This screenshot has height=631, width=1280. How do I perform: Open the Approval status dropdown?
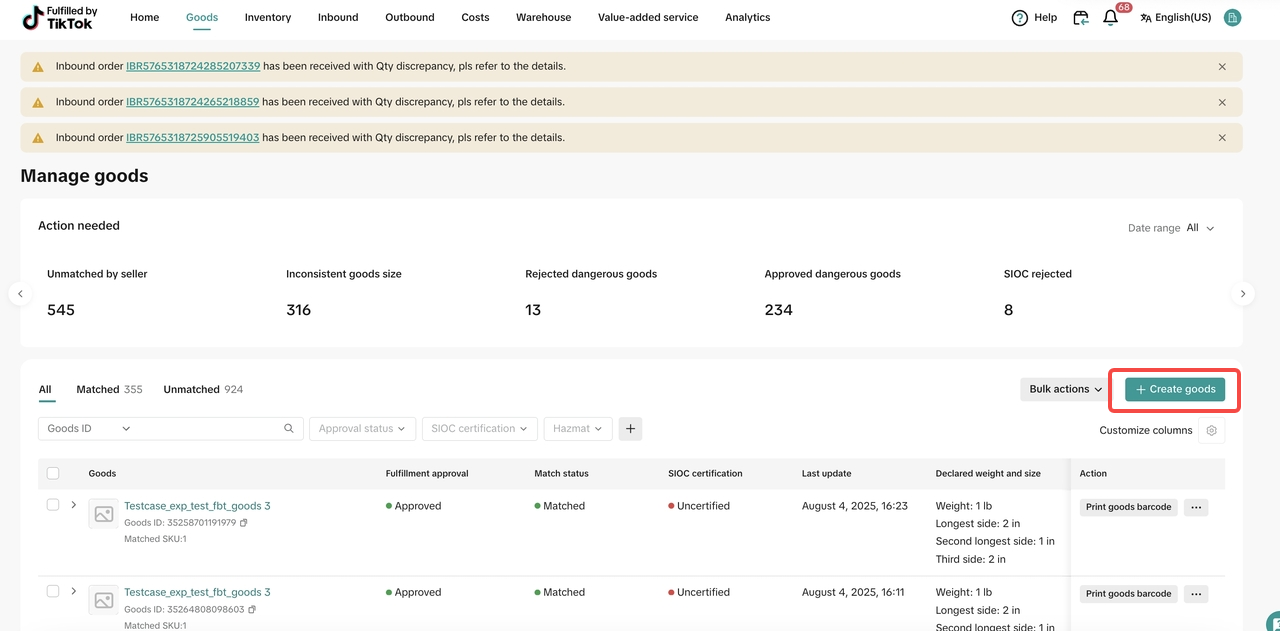362,429
